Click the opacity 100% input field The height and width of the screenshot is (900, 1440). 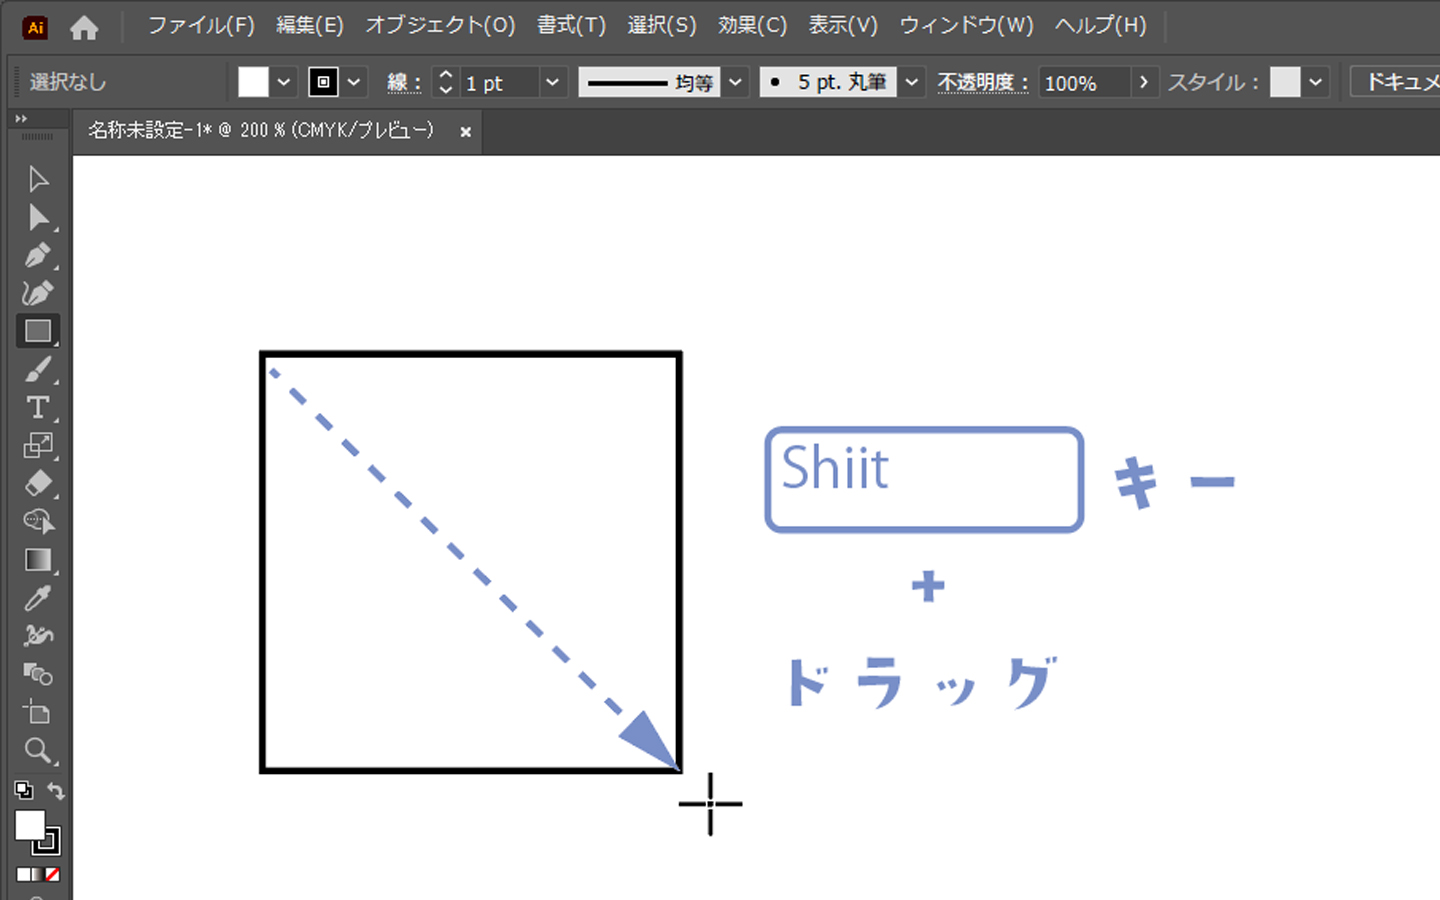[x=1084, y=82]
